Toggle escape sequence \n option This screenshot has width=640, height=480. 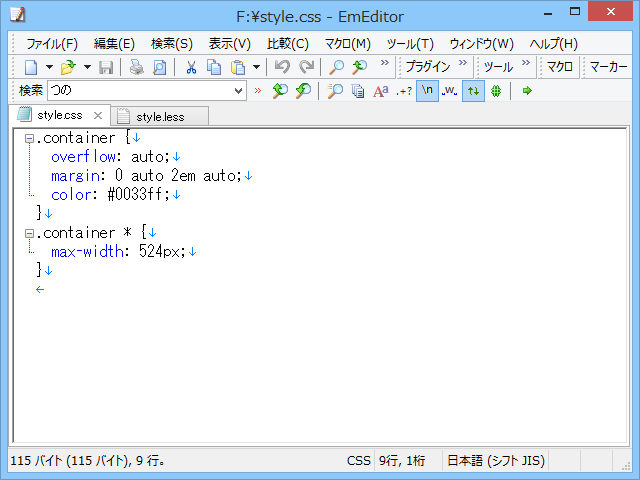pyautogui.click(x=427, y=91)
